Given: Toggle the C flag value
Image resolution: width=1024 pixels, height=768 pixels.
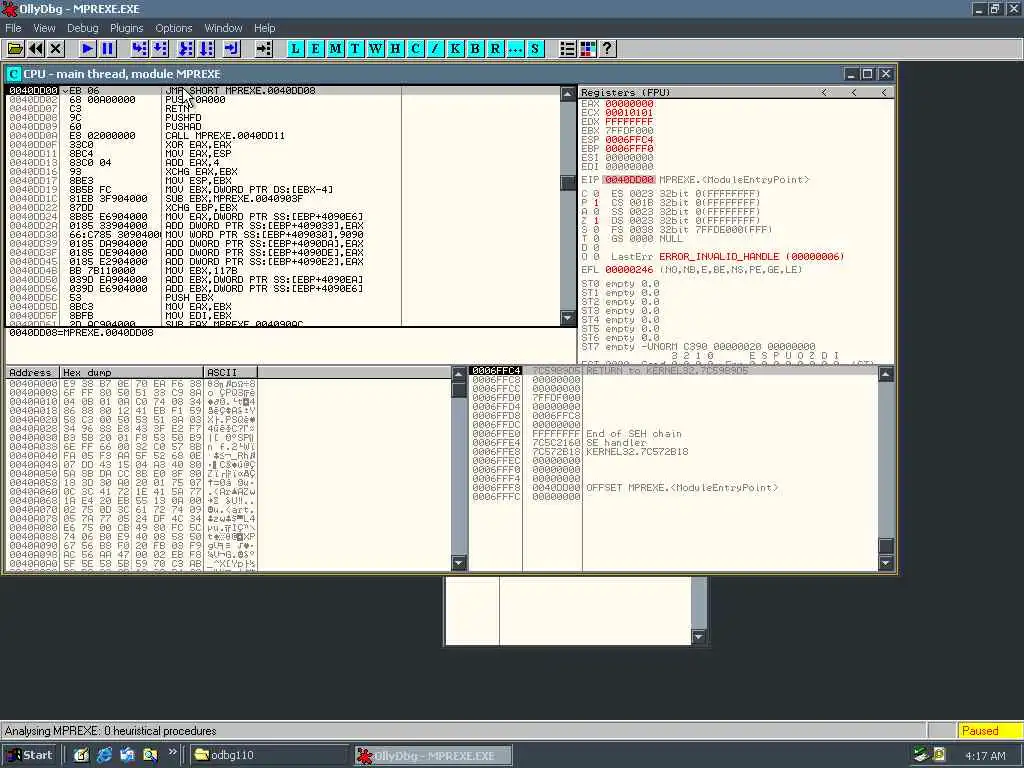Looking at the screenshot, I should [x=596, y=194].
